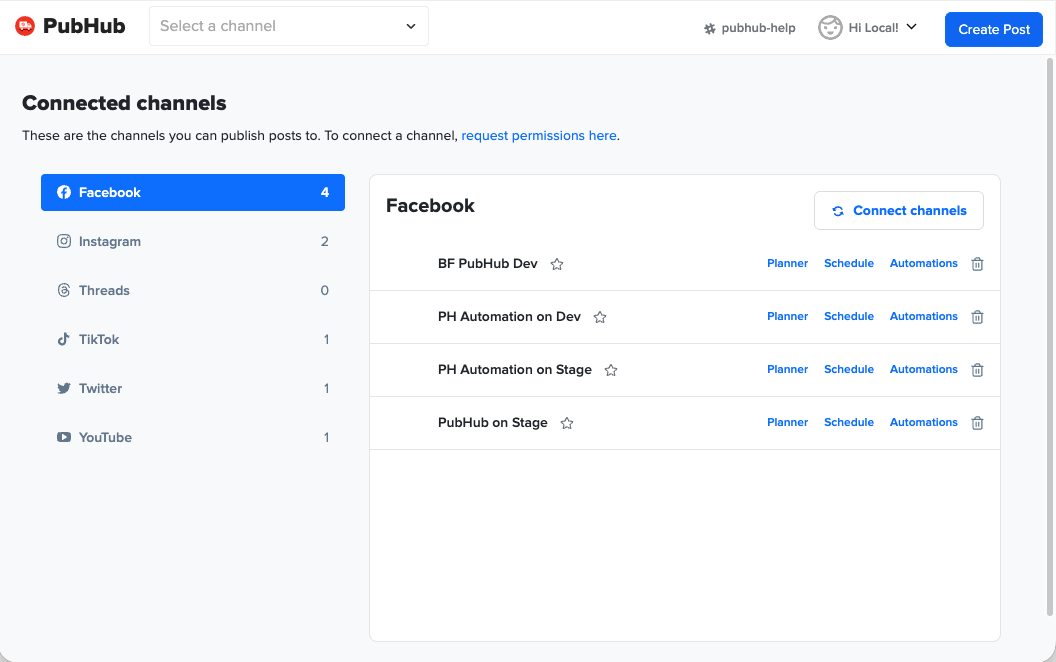Viewport: 1056px width, 662px height.
Task: Favorite the BF PubHub Dev channel star
Action: pos(557,264)
